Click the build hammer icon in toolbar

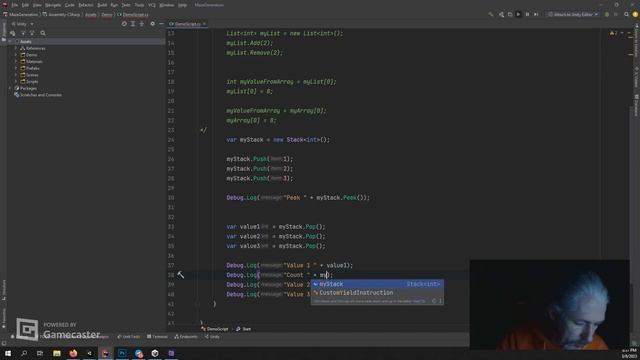pyautogui.click(x=491, y=14)
